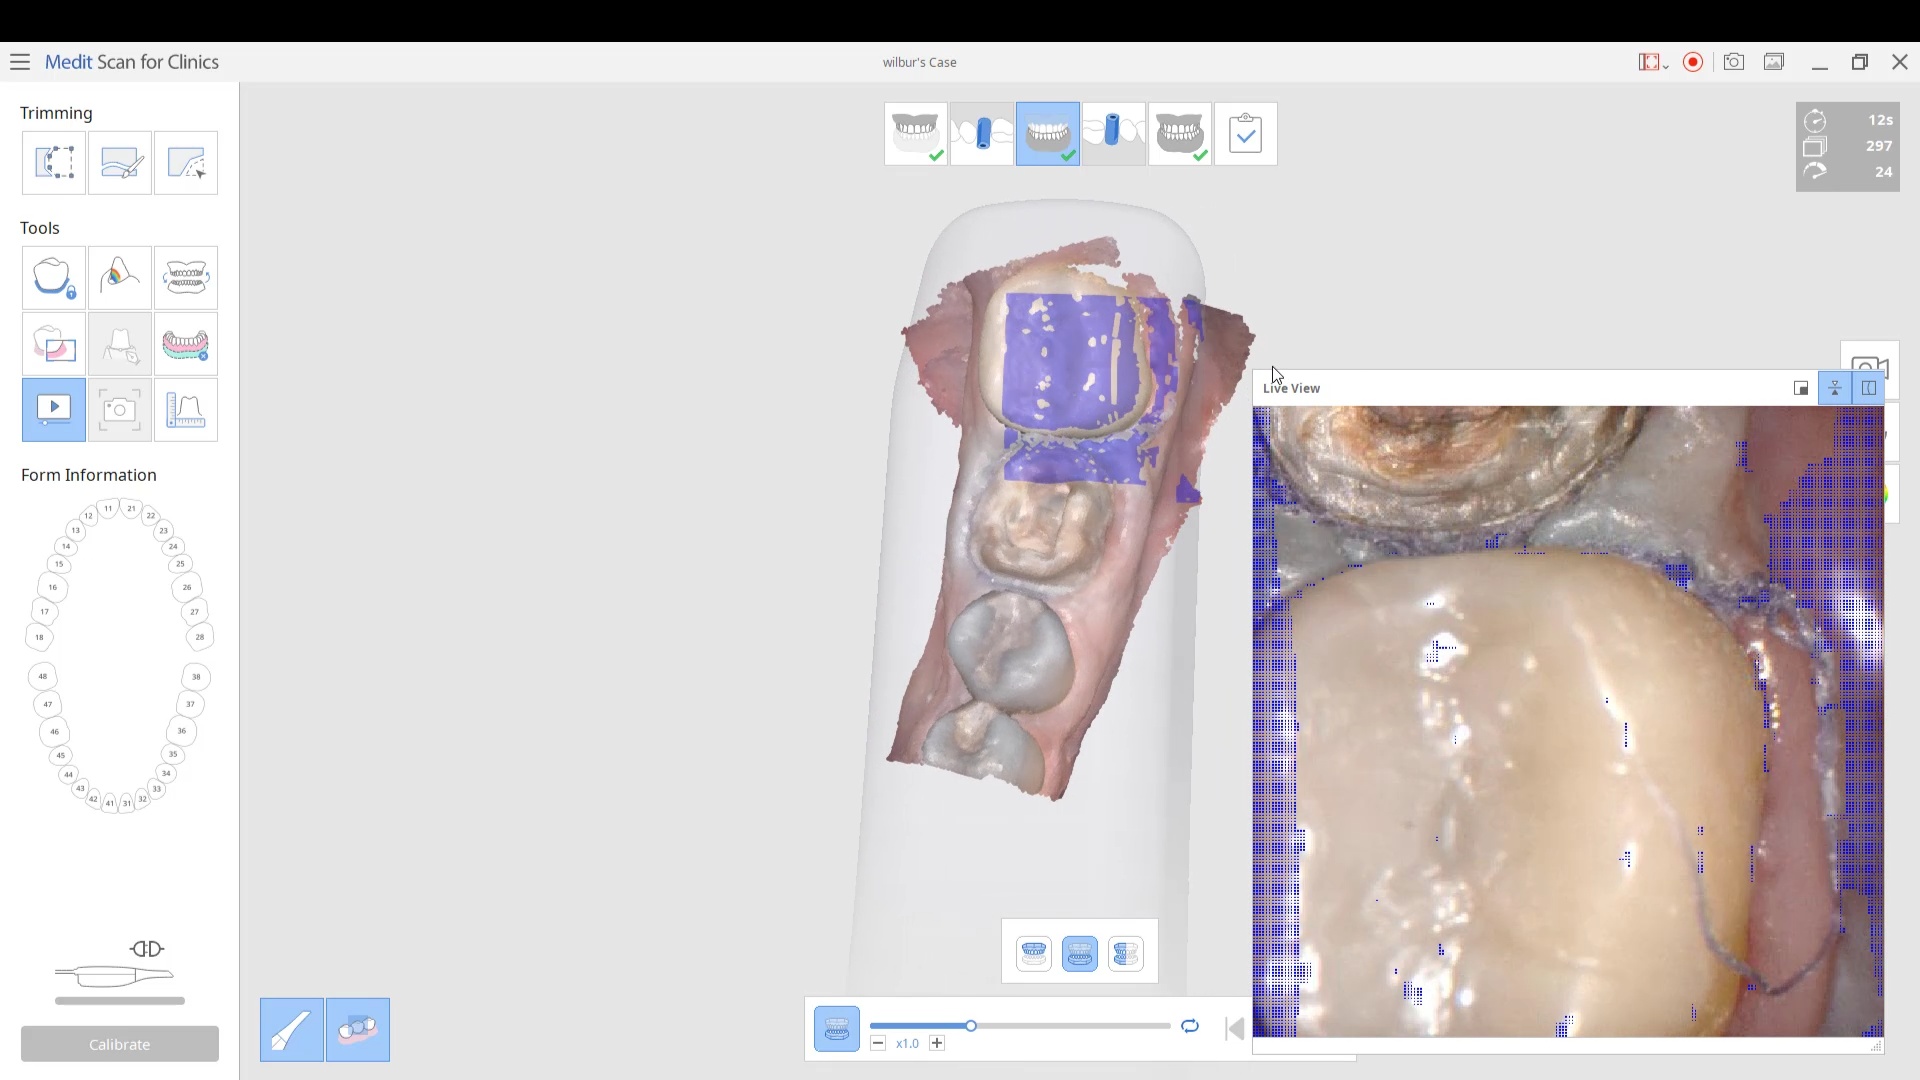Open the hamburger menu

coord(20,62)
